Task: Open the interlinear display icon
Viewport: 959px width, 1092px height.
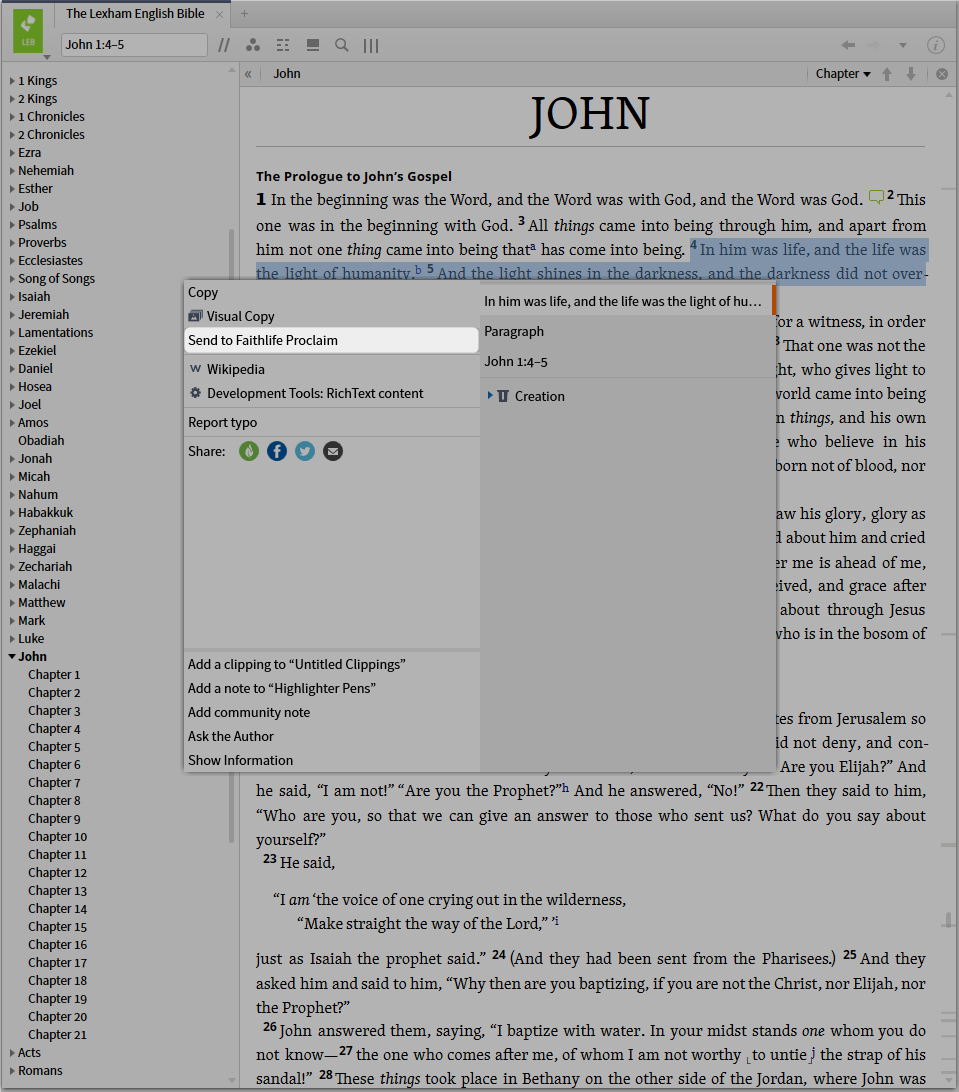Action: tap(283, 45)
